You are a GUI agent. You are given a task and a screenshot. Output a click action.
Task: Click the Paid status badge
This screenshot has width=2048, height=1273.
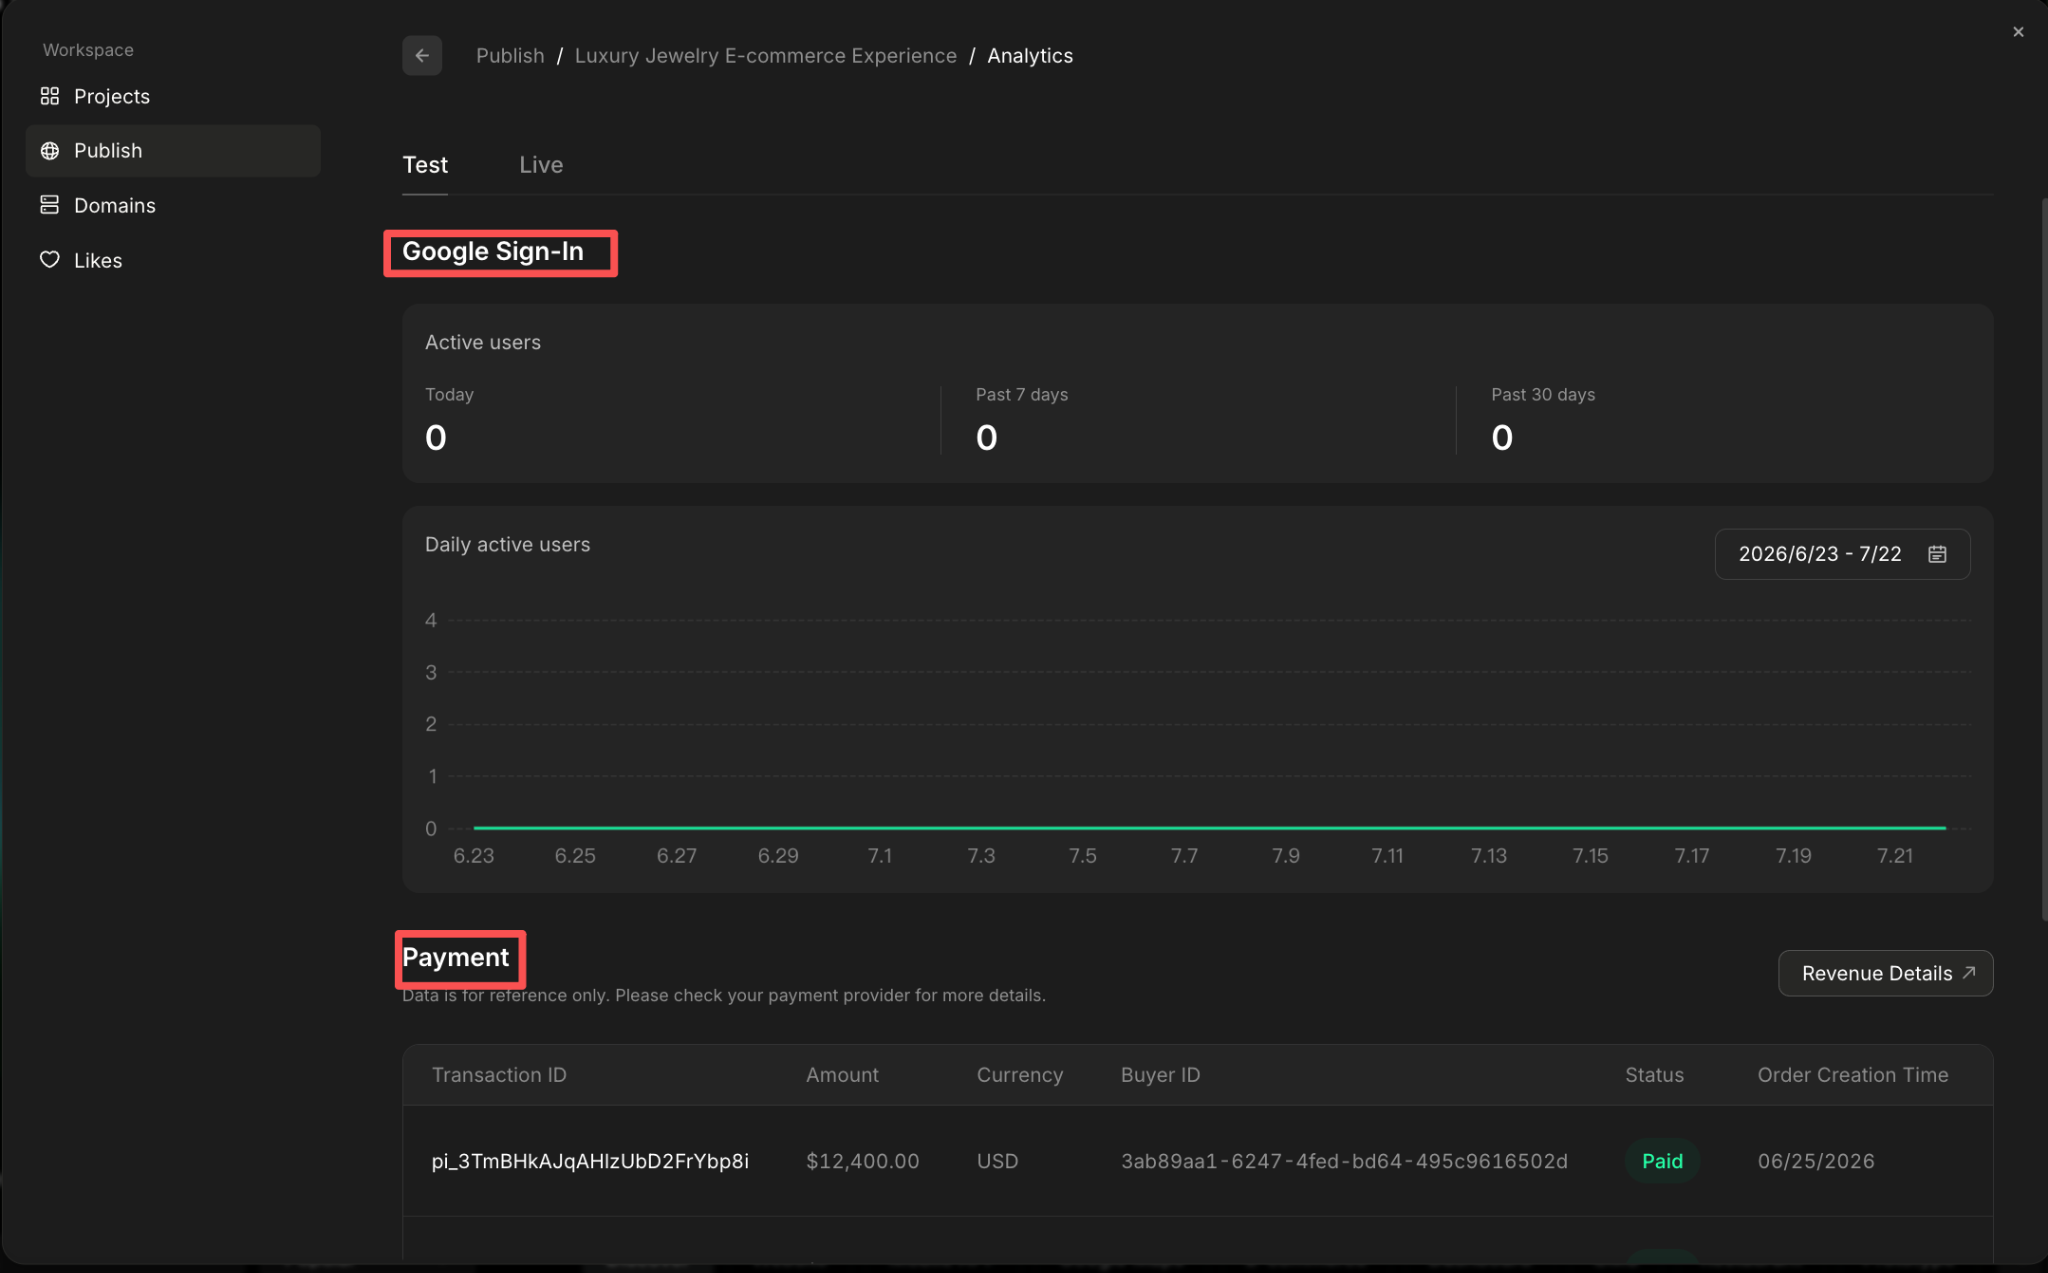1662,1161
